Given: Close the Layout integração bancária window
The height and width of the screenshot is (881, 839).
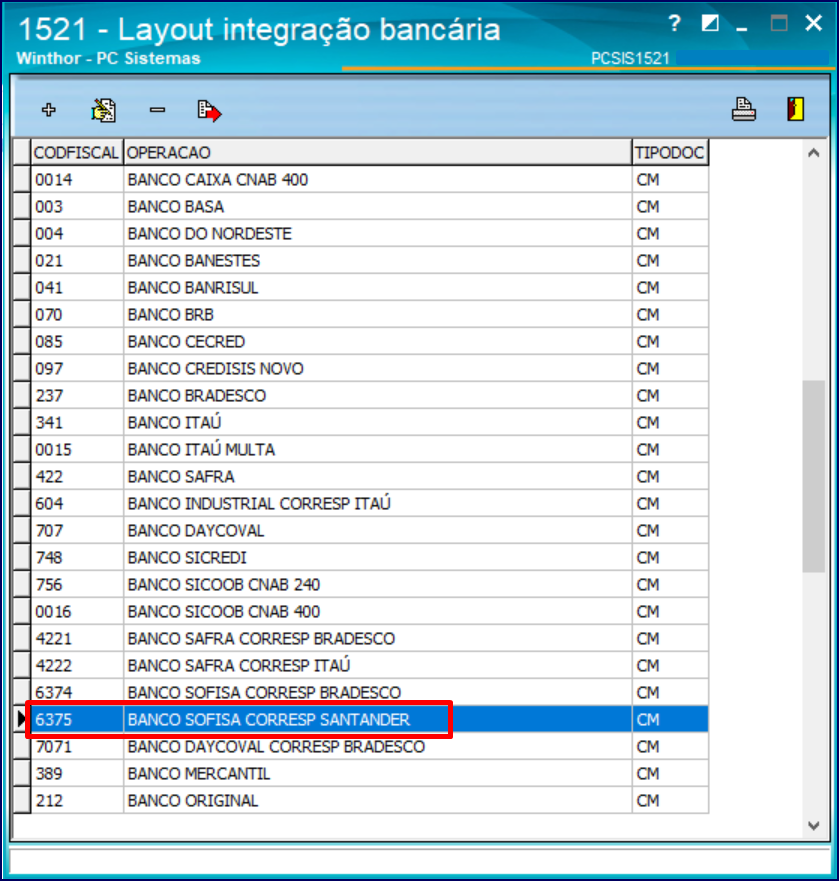Looking at the screenshot, I should tap(813, 23).
